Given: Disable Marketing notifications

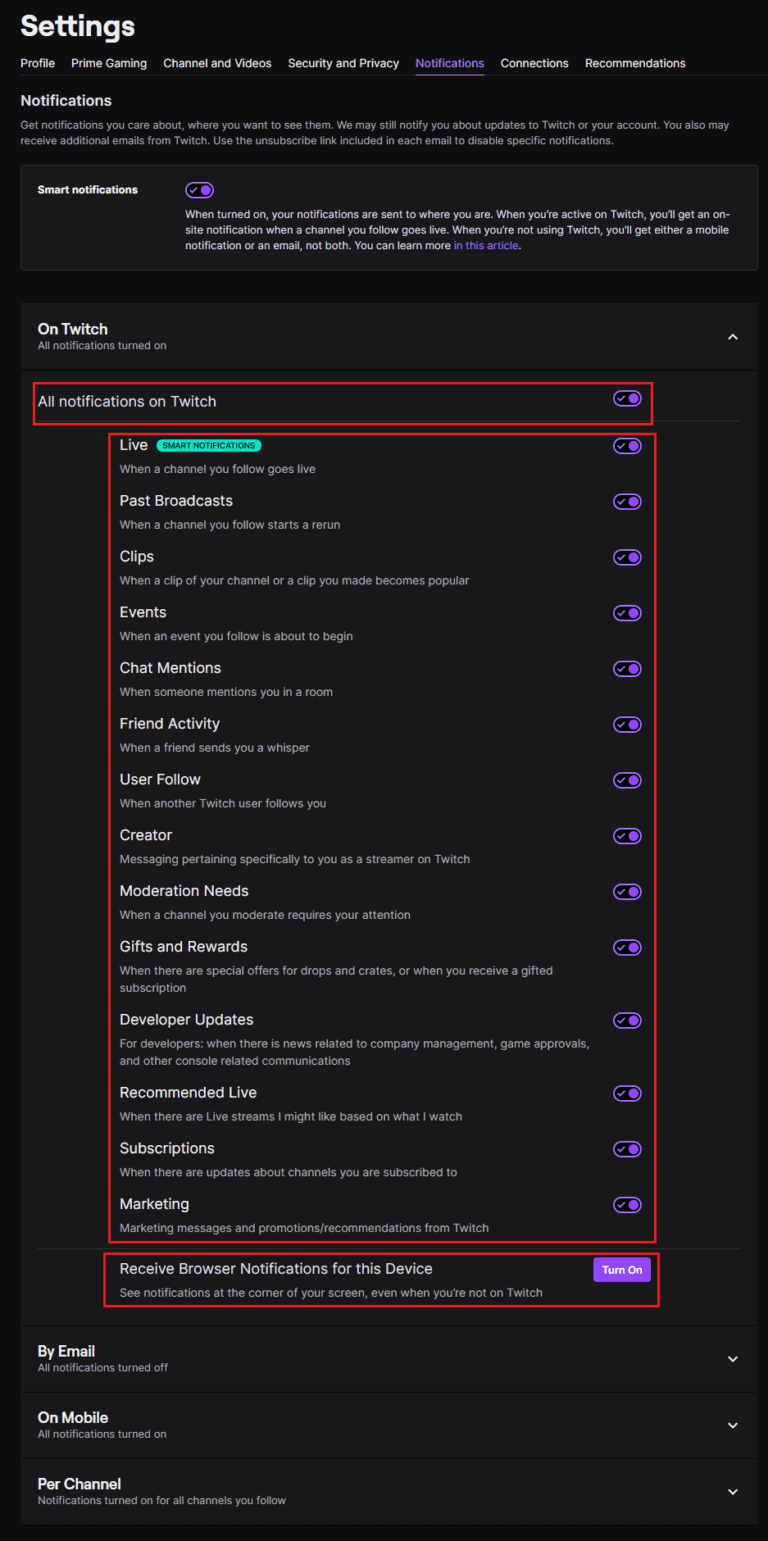Looking at the screenshot, I should tap(626, 1205).
